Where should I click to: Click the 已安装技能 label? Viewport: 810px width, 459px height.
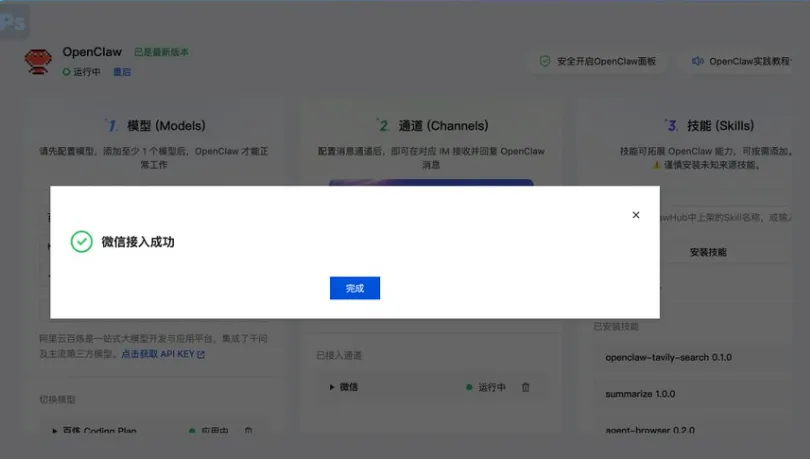tap(616, 326)
